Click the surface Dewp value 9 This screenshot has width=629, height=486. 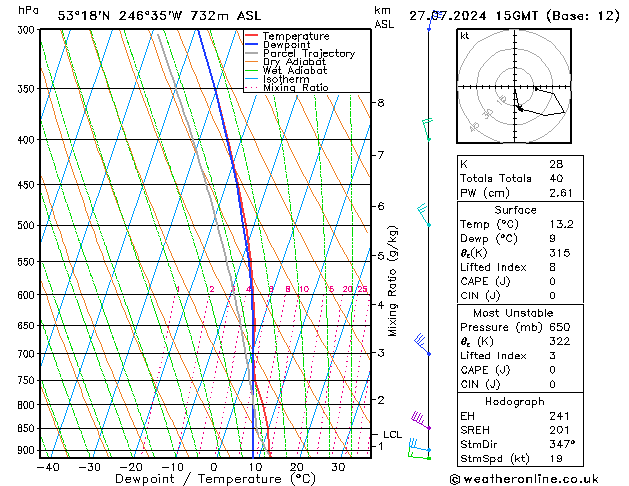click(552, 239)
